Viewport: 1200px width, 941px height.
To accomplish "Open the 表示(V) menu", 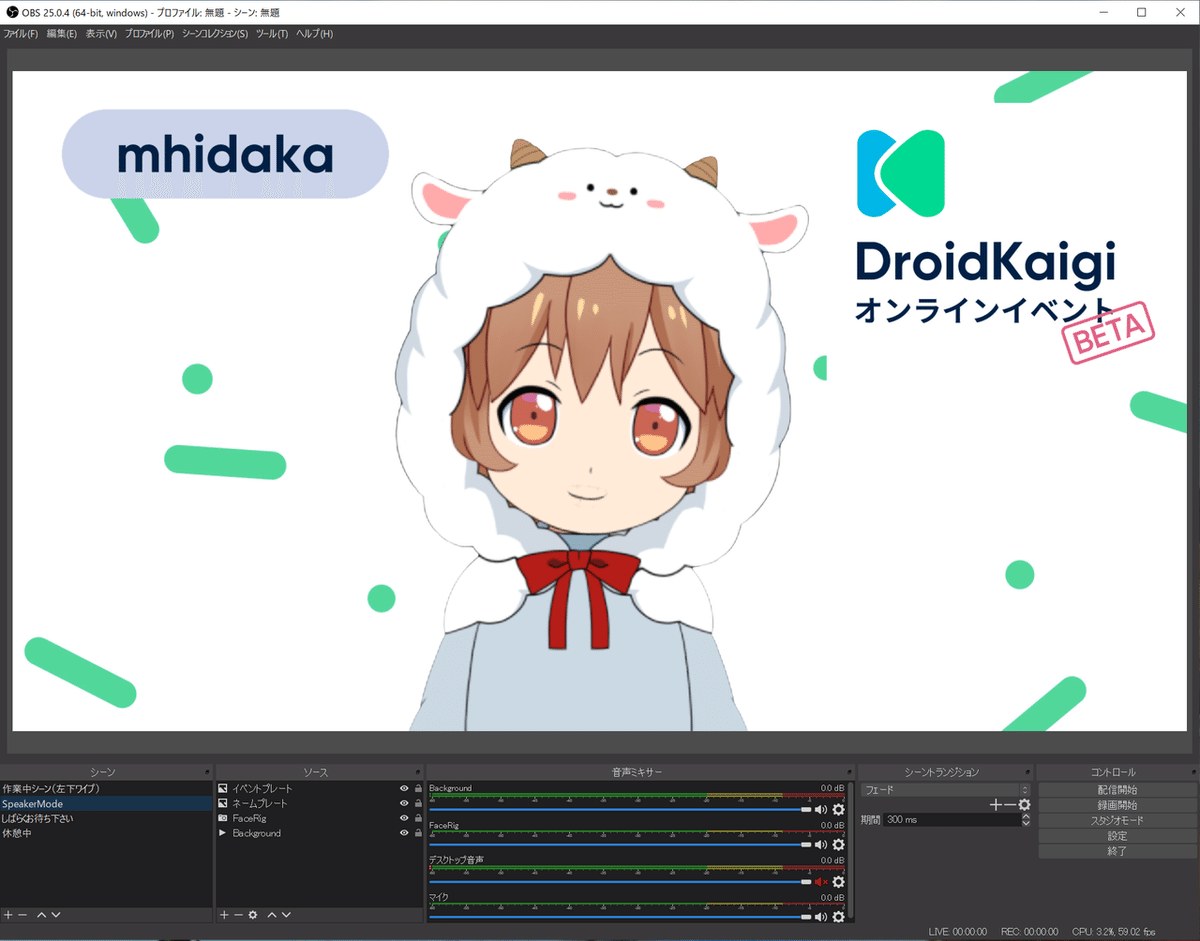I will (101, 34).
